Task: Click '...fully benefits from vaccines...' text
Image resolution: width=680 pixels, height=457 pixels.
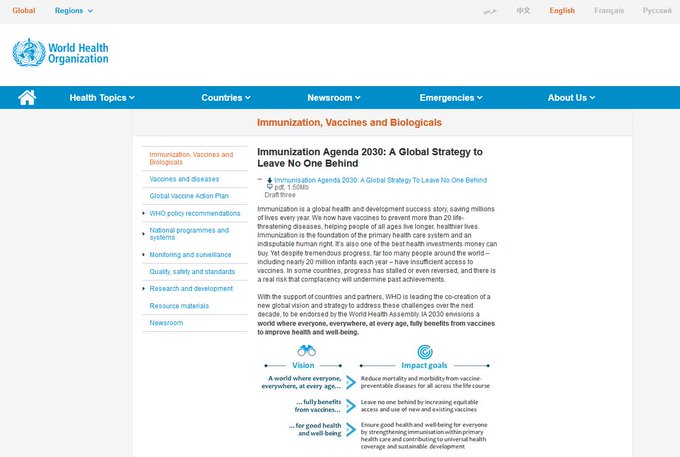Action: (318, 405)
